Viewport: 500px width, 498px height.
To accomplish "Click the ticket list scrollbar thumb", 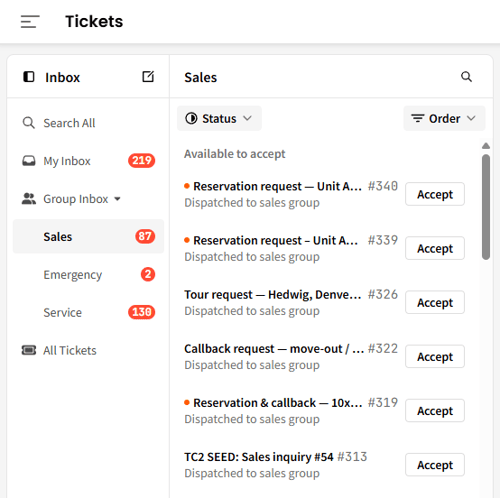I will (x=486, y=207).
